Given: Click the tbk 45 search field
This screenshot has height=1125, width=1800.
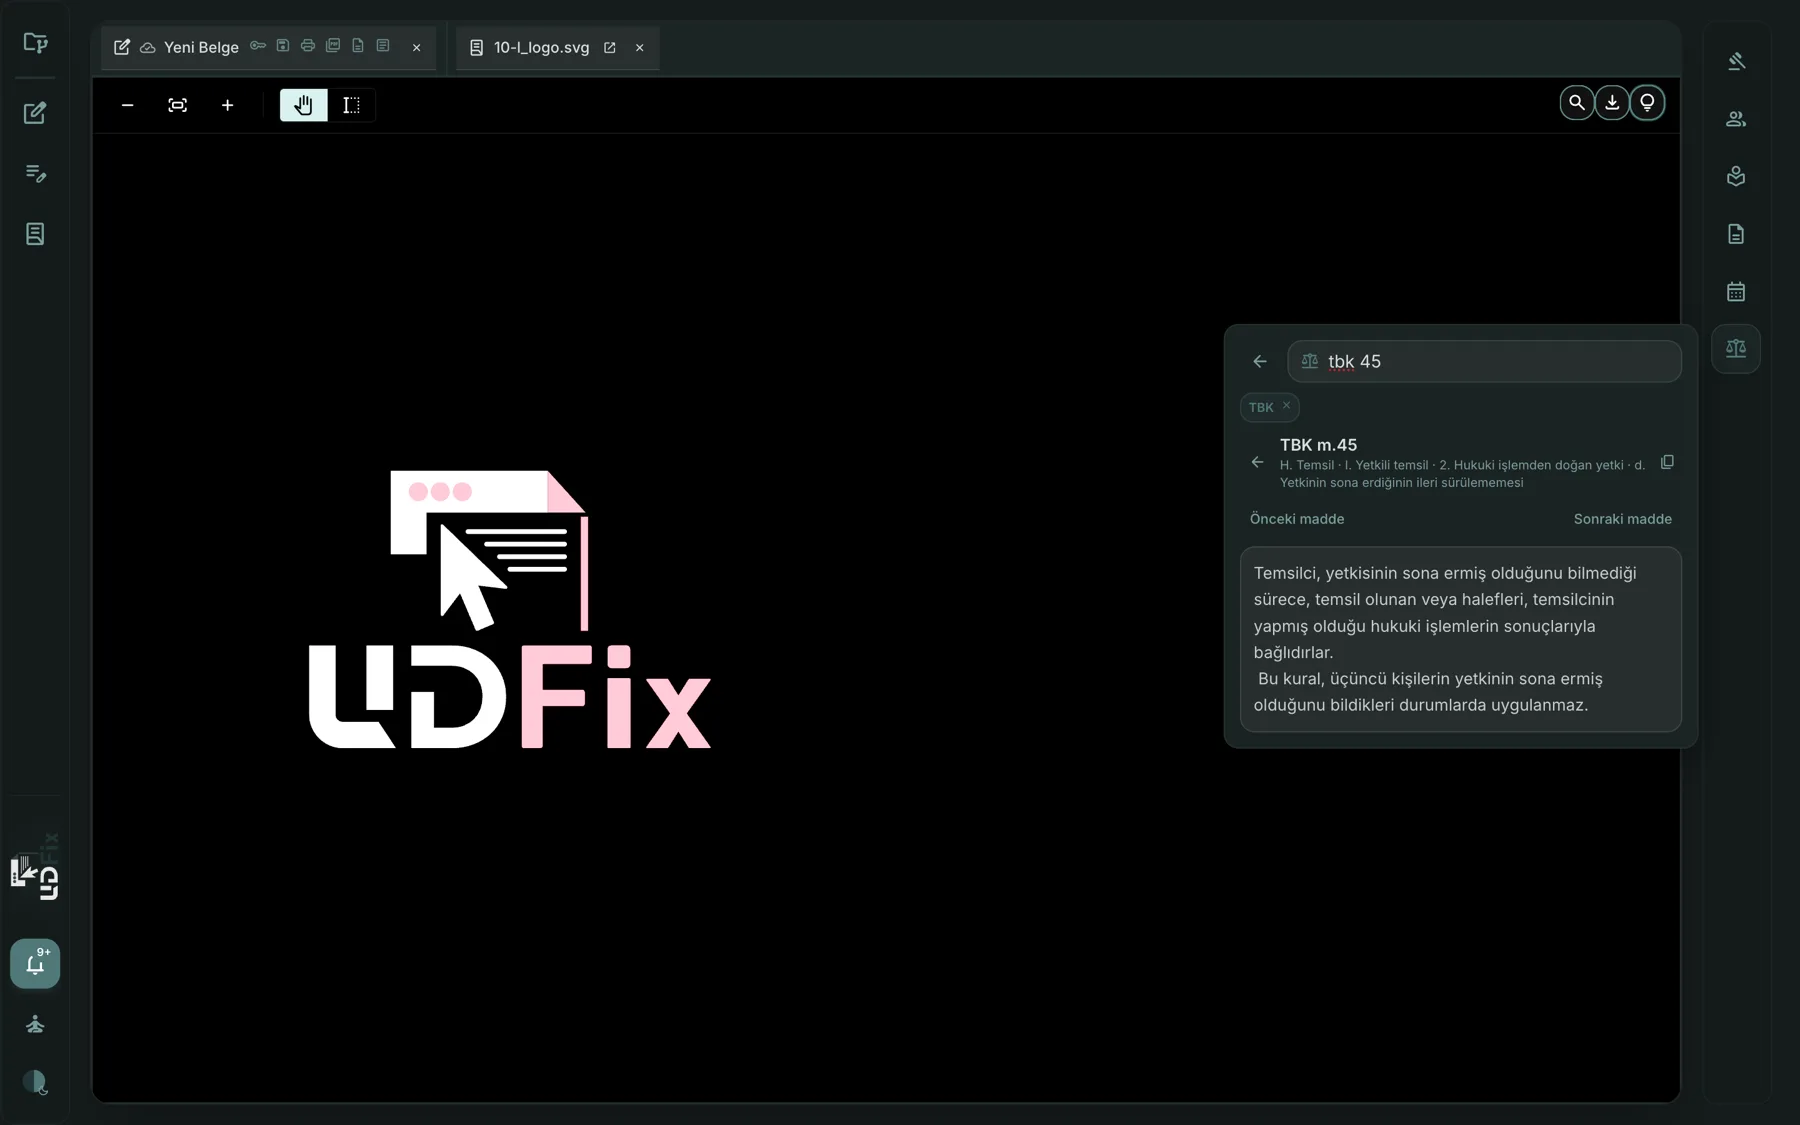Looking at the screenshot, I should coord(1484,361).
